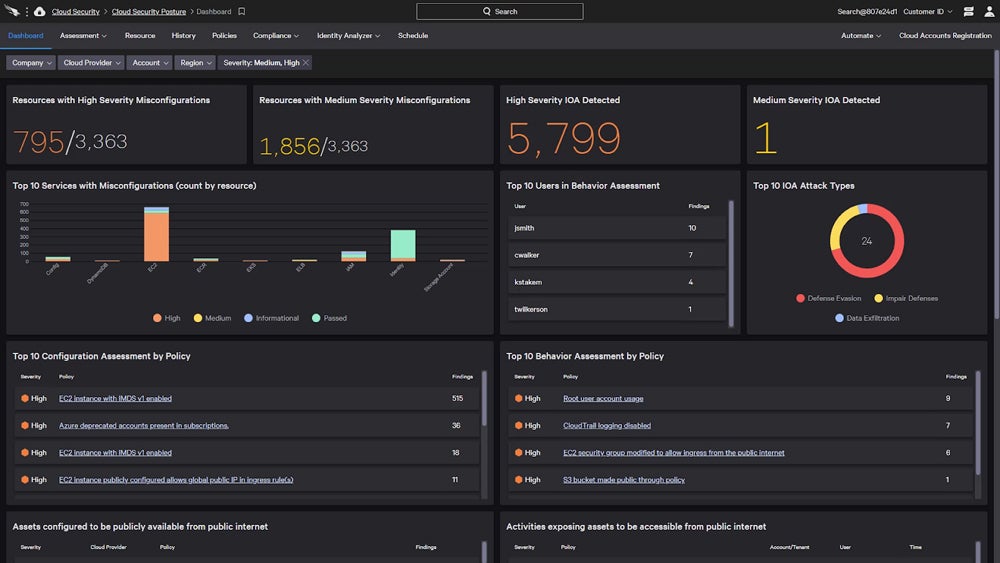Bookmark the Dashboard page

[242, 12]
